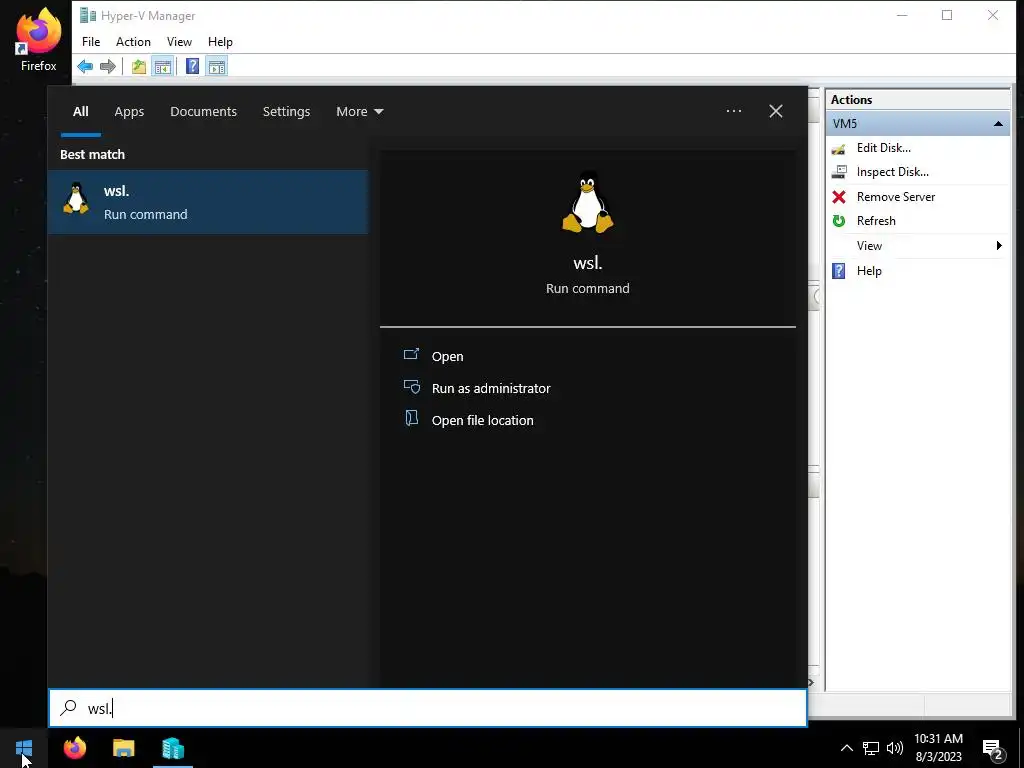Viewport: 1024px width, 768px height.
Task: Toggle the Show/Hide Action Pane toolbar icon
Action: [x=217, y=66]
